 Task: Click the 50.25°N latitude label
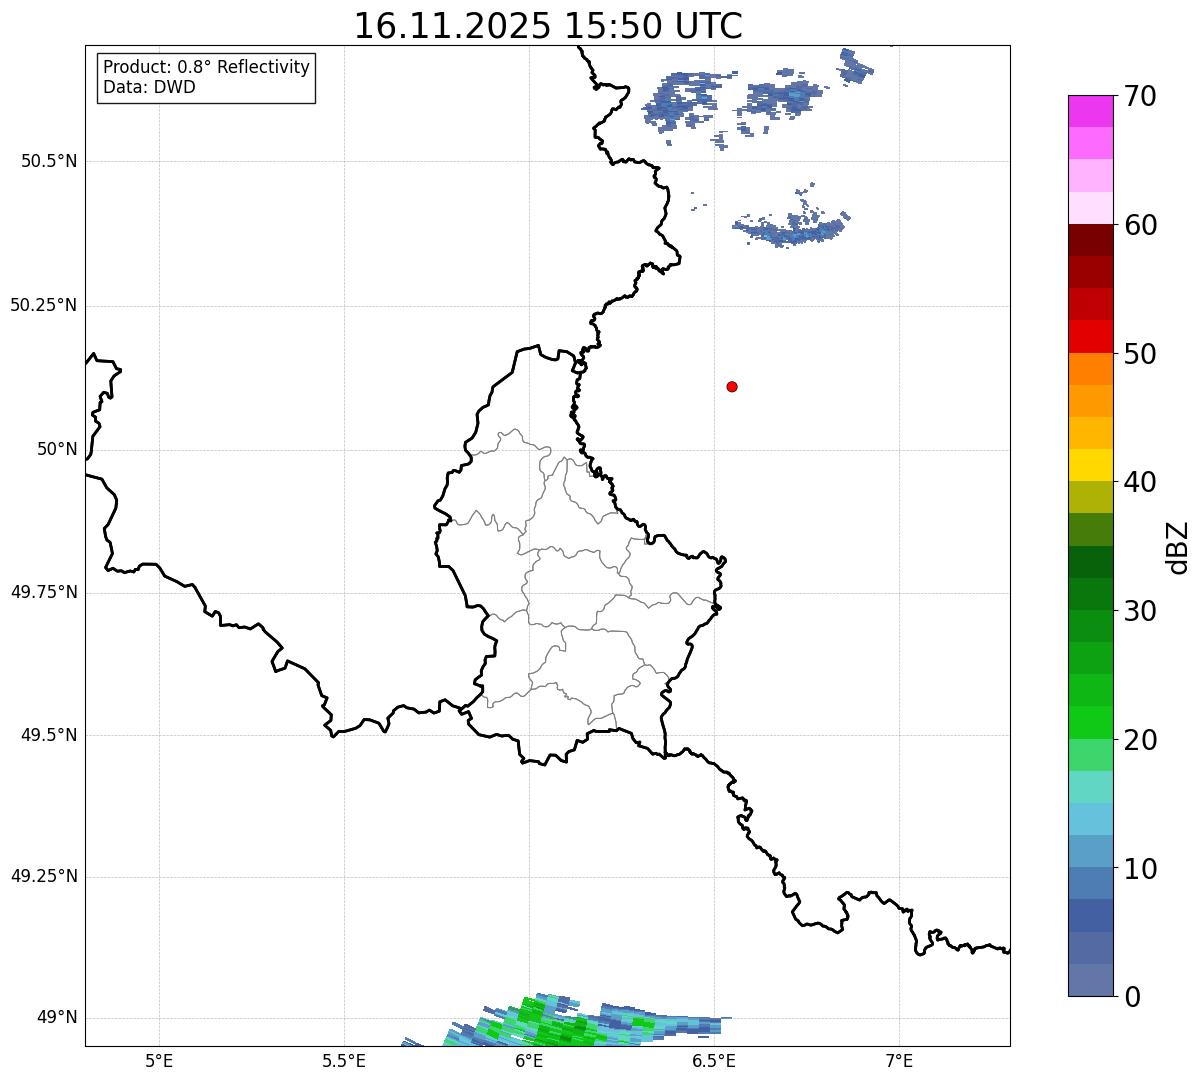(44, 305)
